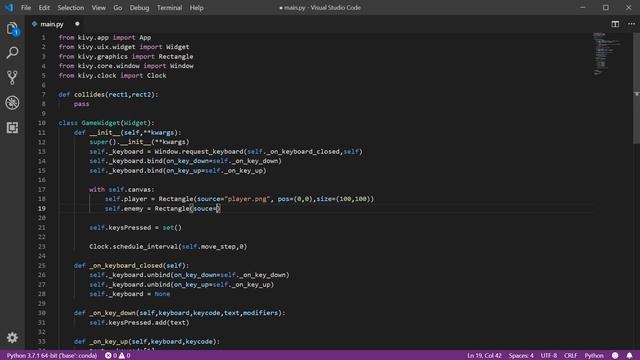Change indentation via Spaces: 4
This screenshot has width=640, height=360.
(521, 356)
